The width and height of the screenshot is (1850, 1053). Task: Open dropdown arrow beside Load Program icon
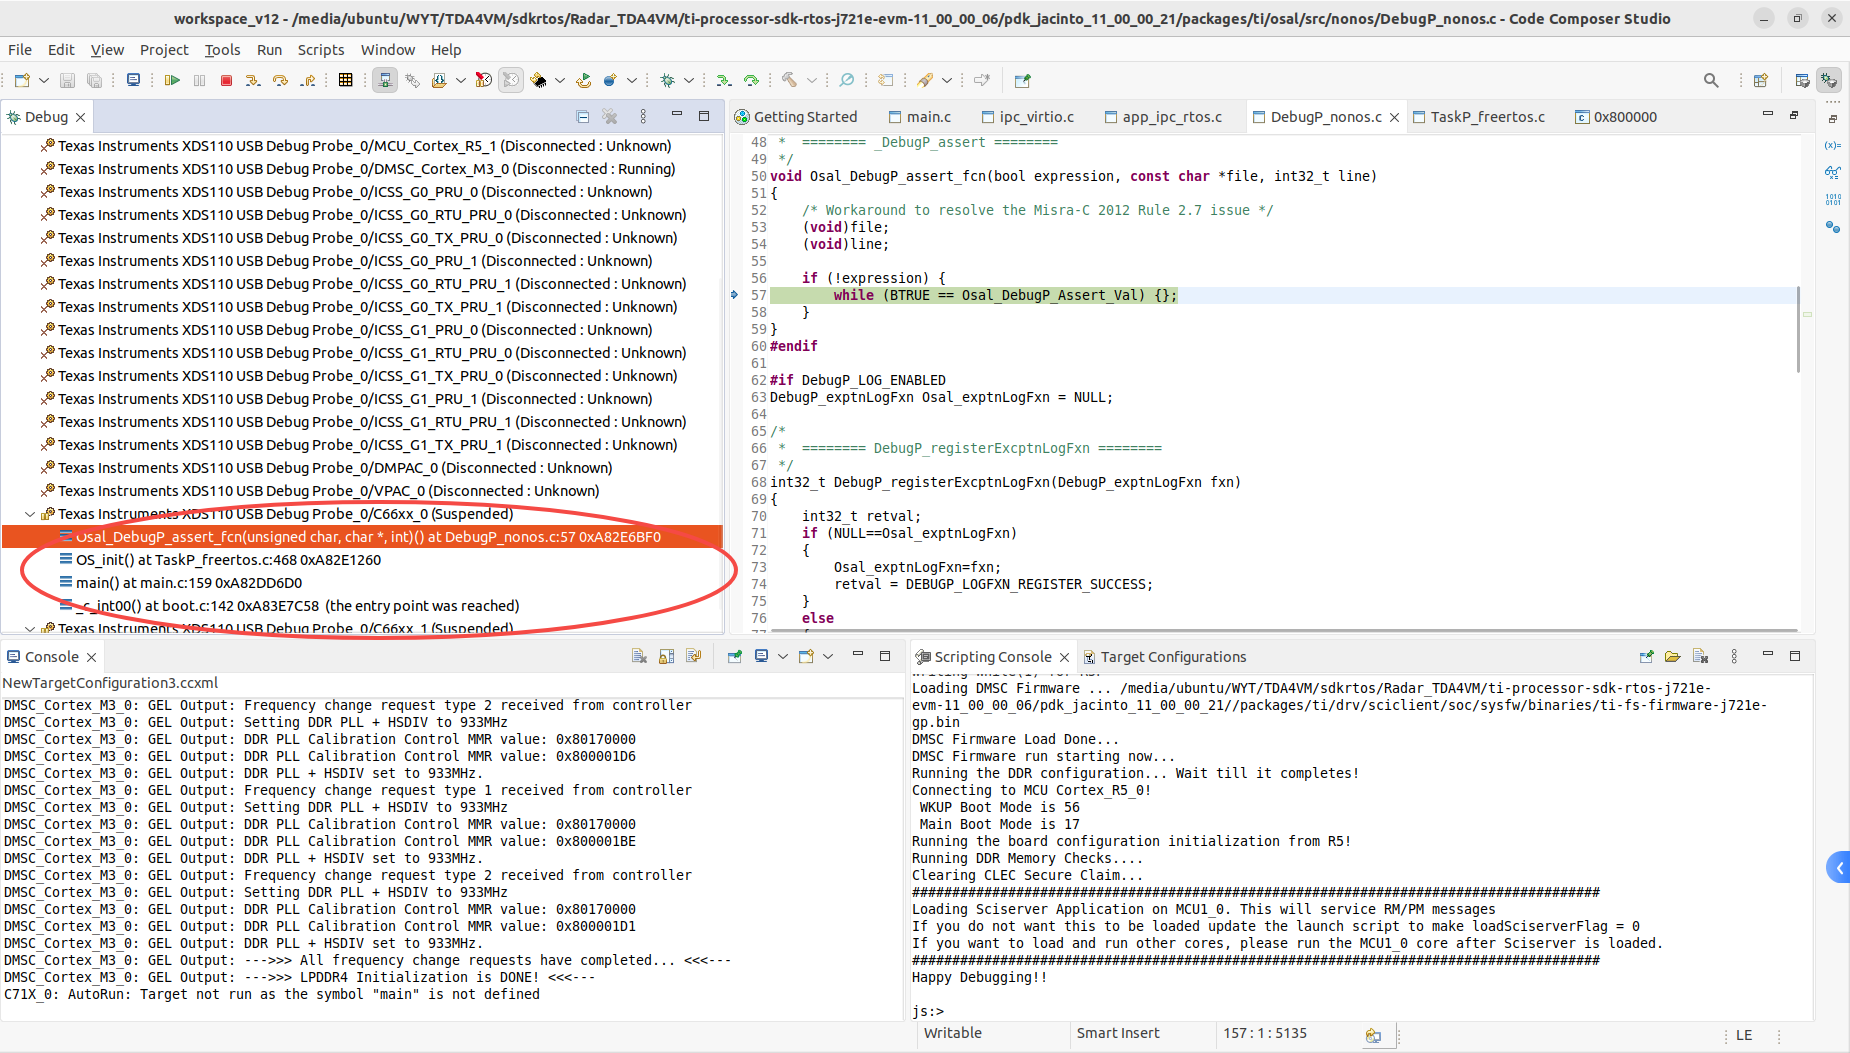[460, 80]
